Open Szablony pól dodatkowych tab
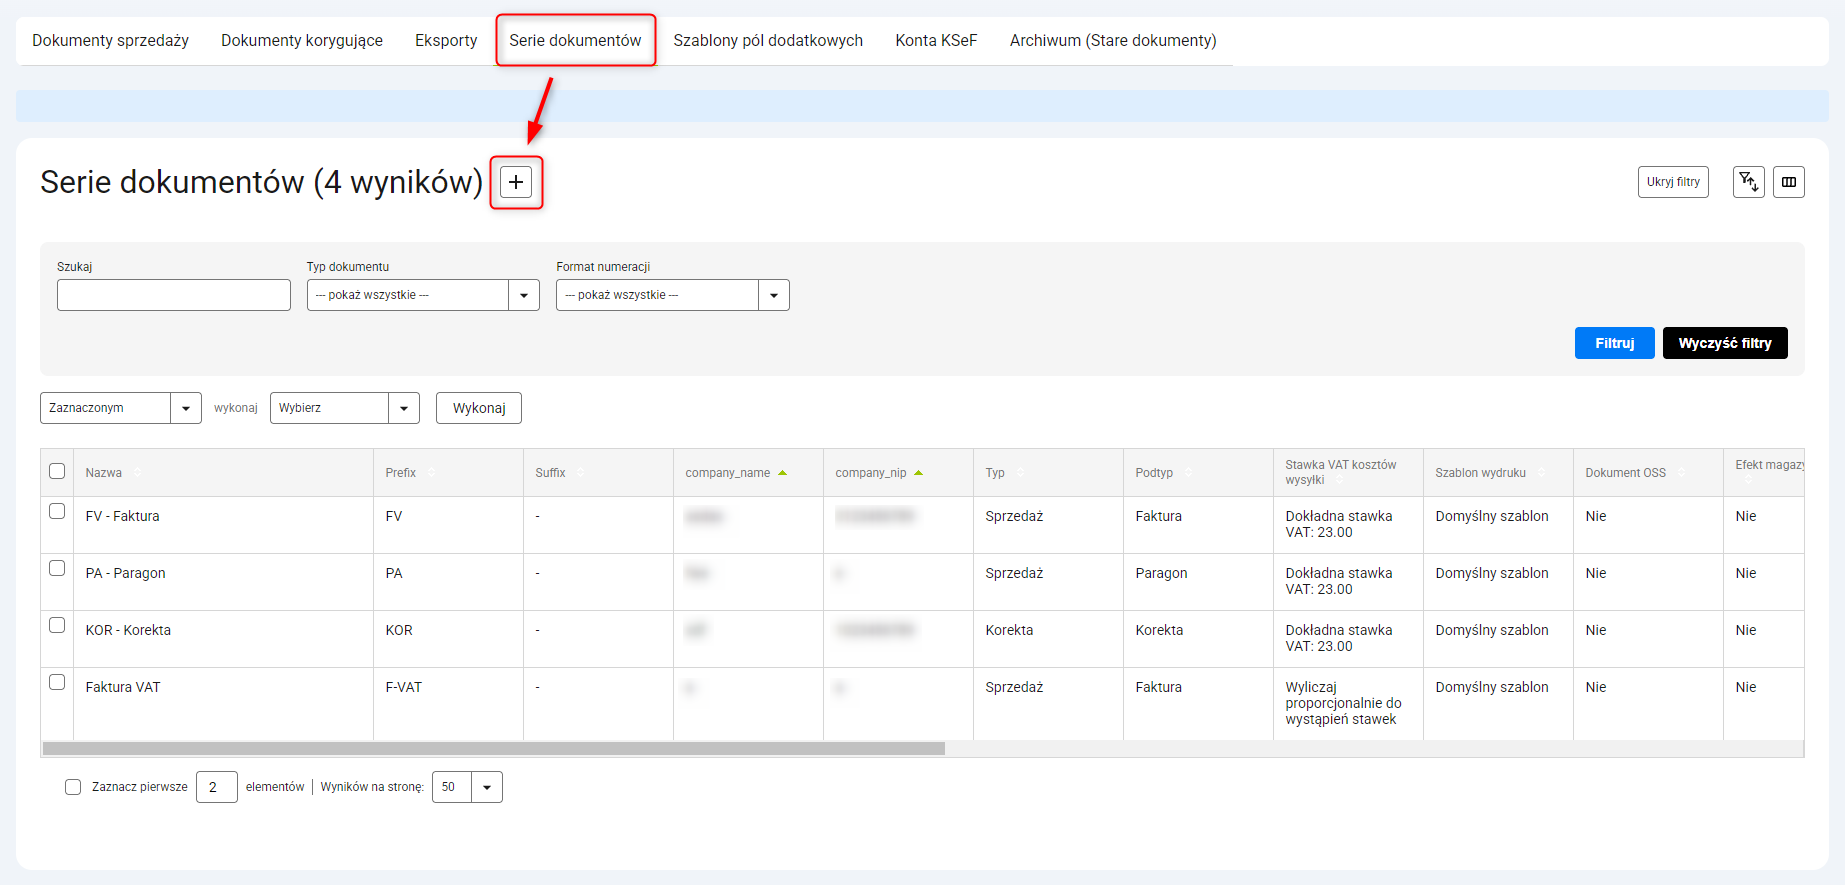The image size is (1845, 885). pyautogui.click(x=768, y=40)
